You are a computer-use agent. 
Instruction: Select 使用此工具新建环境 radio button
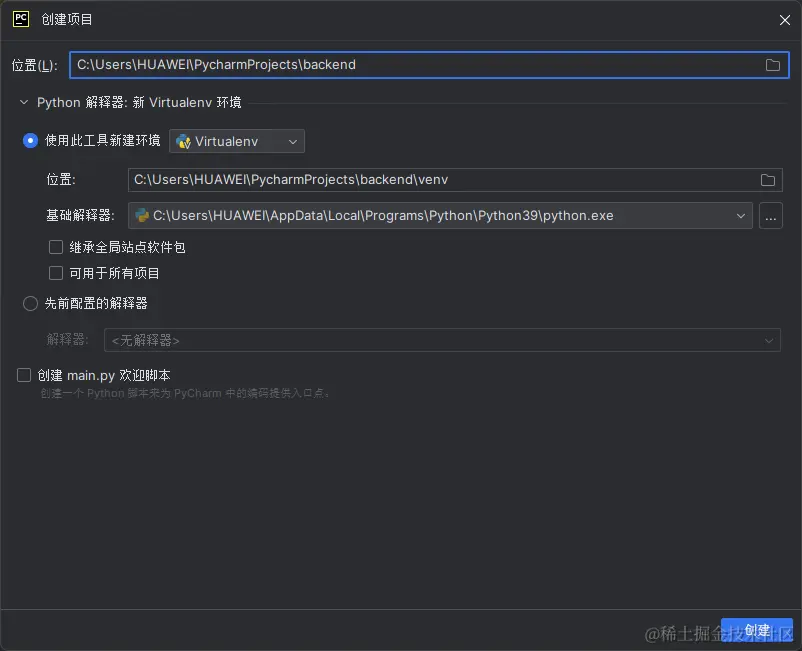tap(30, 141)
